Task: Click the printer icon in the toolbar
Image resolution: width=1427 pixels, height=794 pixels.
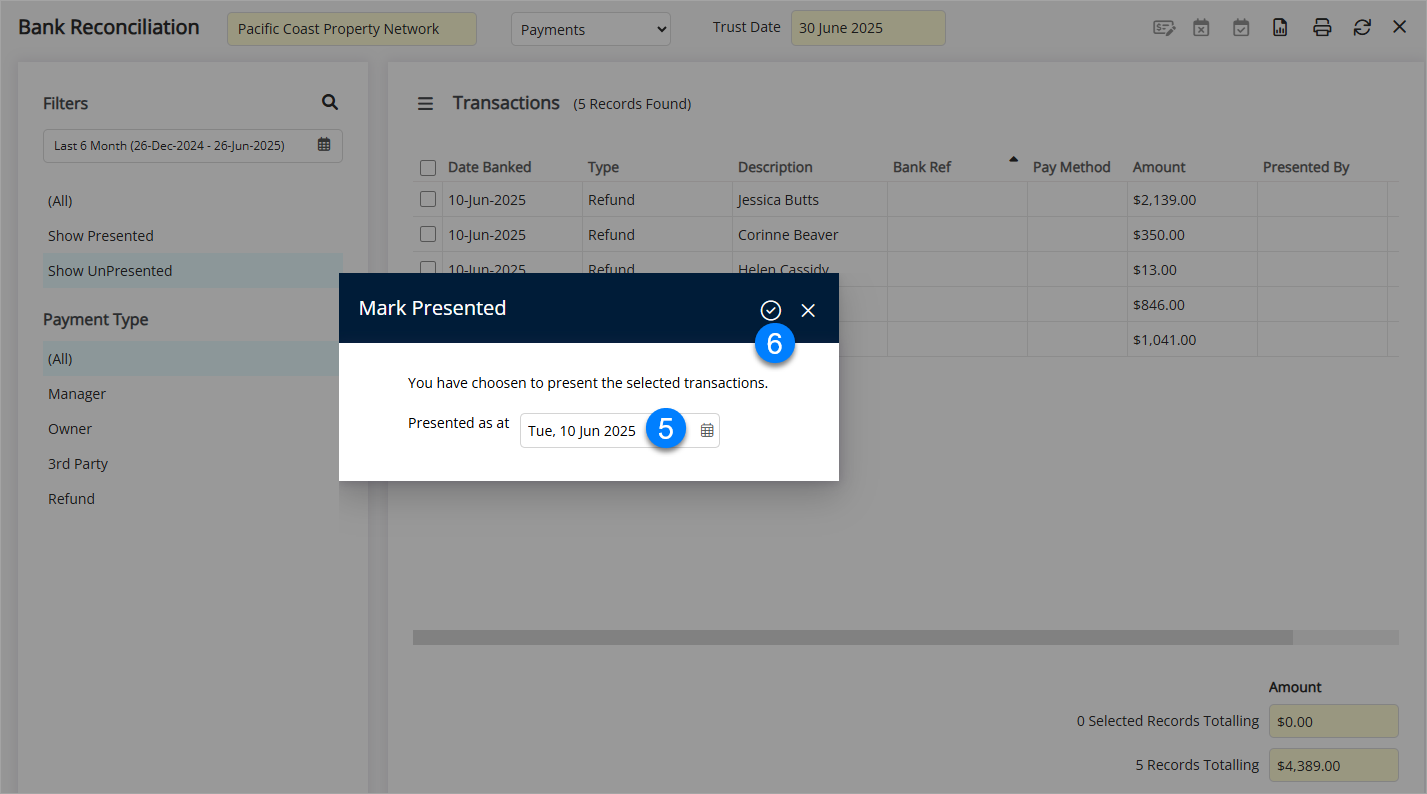Action: (1322, 28)
